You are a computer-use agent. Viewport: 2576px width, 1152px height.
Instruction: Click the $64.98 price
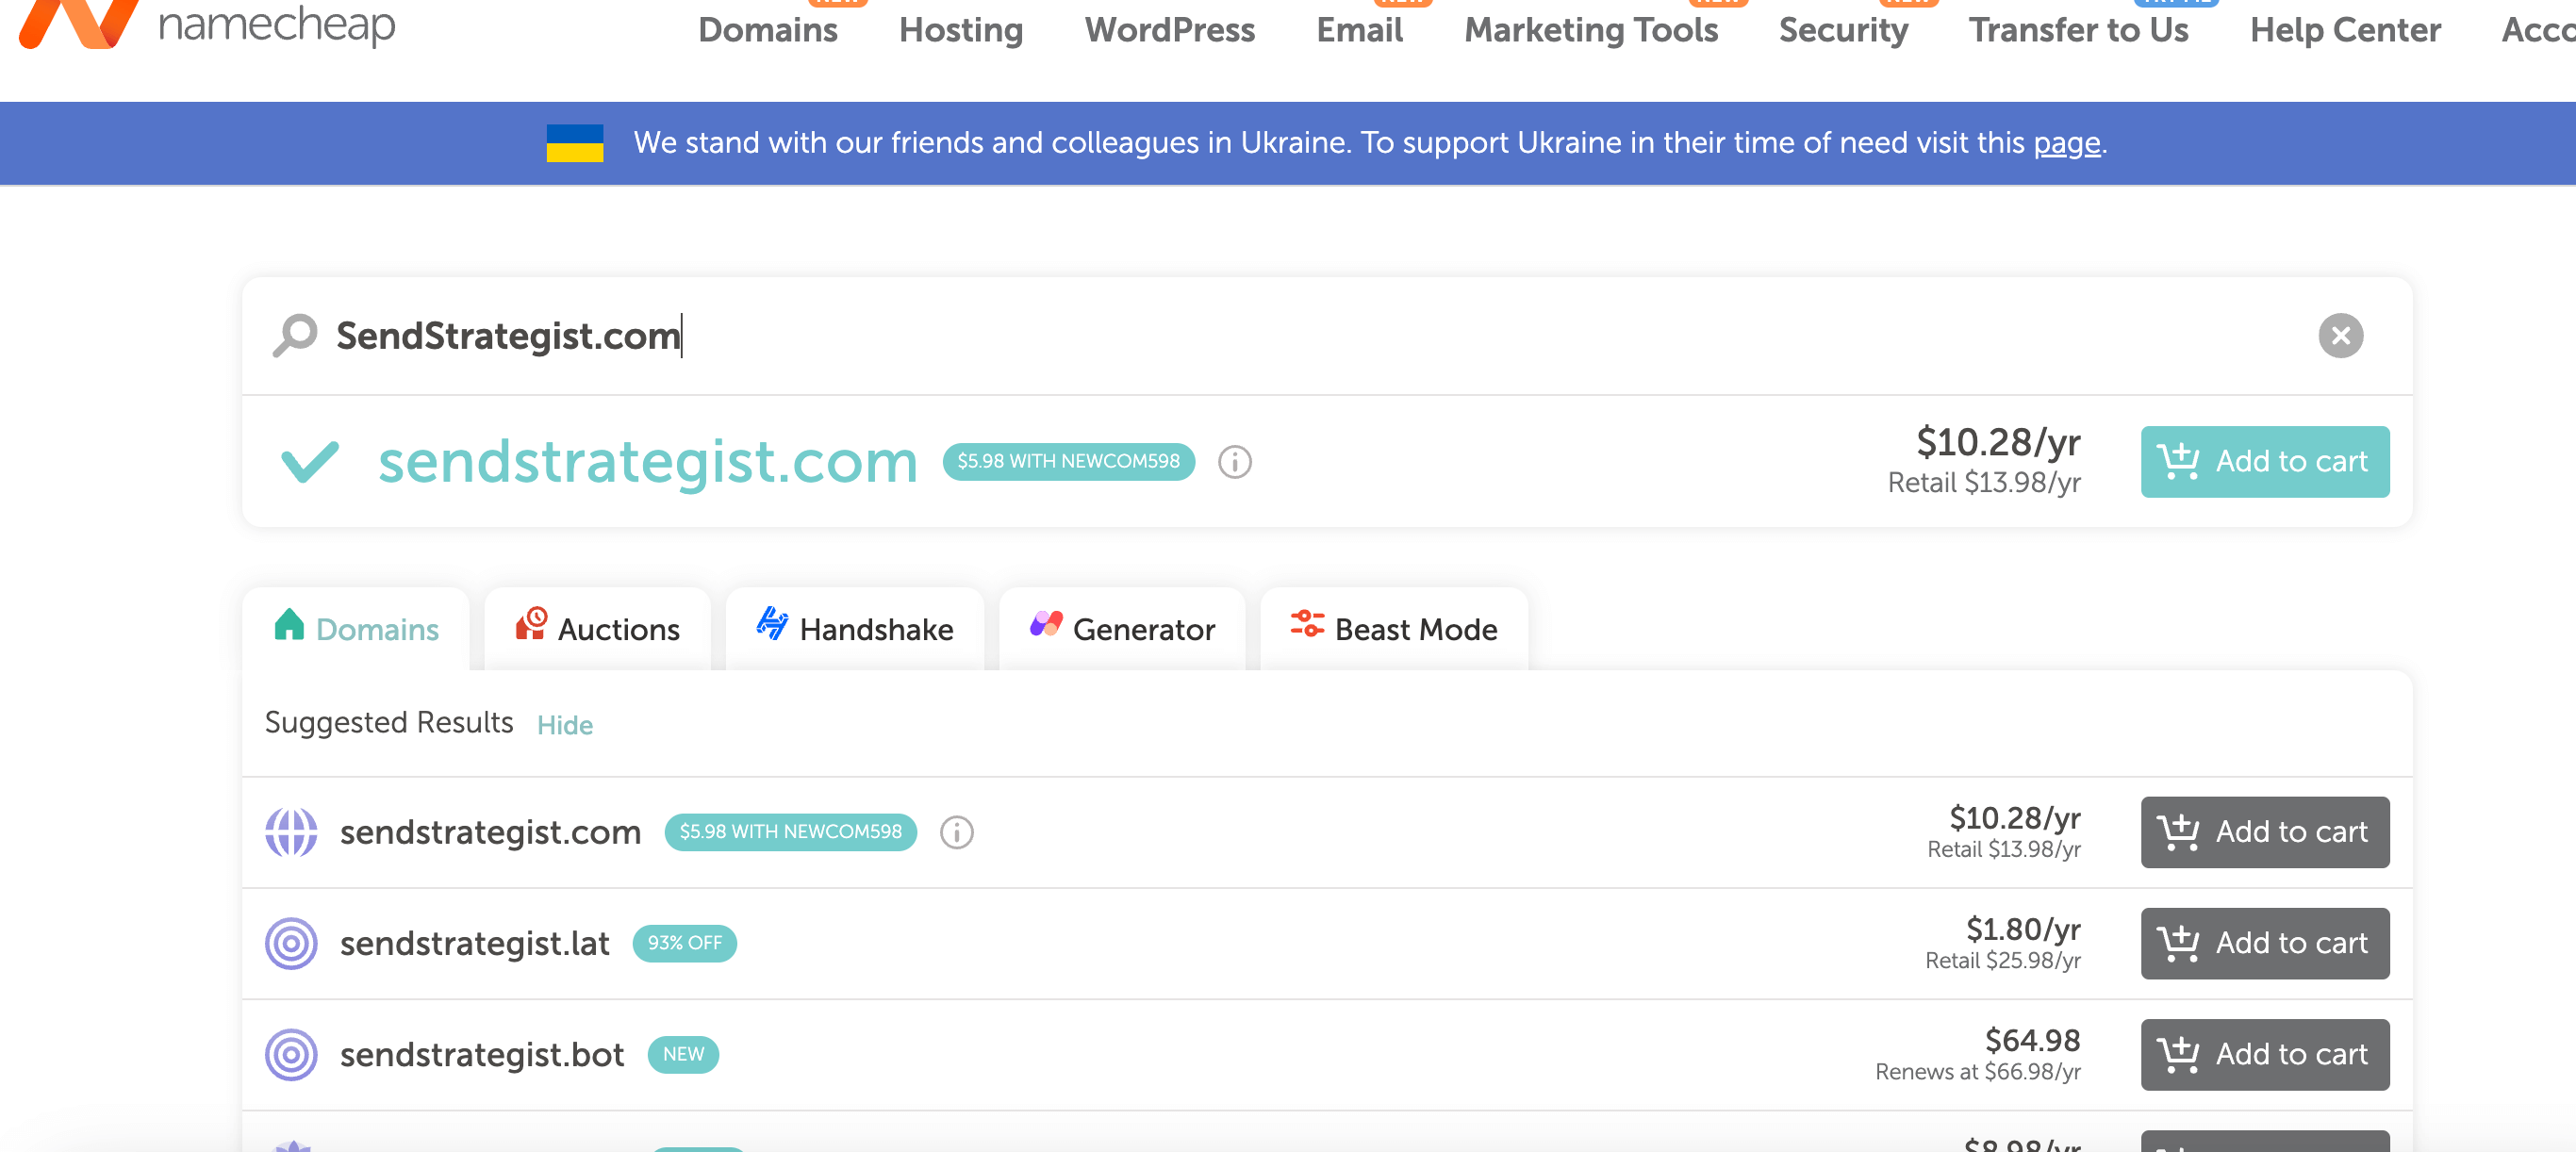[x=2032, y=1040]
